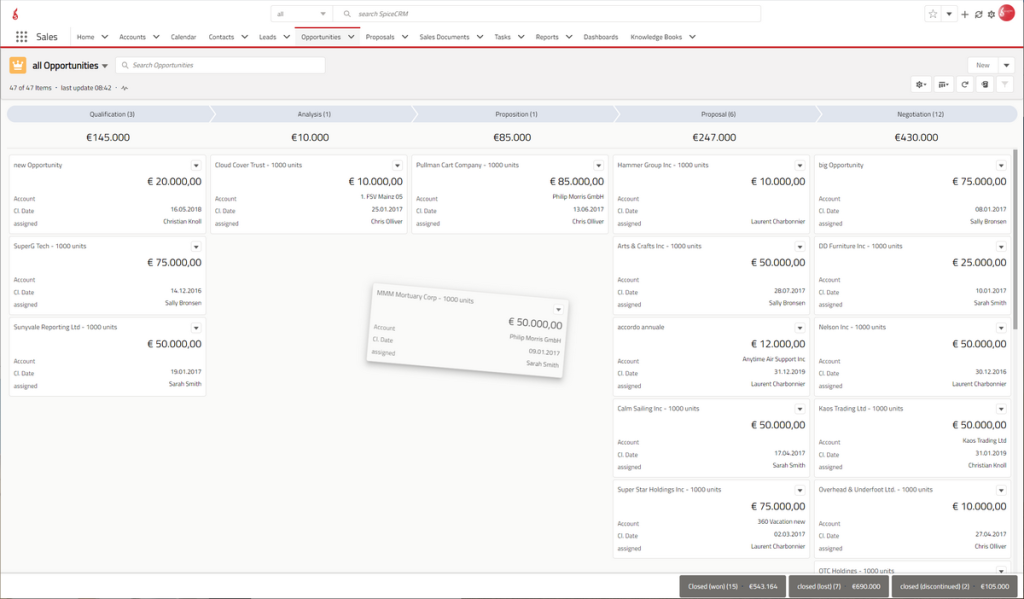Open actions menu on Hammer Group Inc card
The width and height of the screenshot is (1024, 599).
tap(800, 165)
